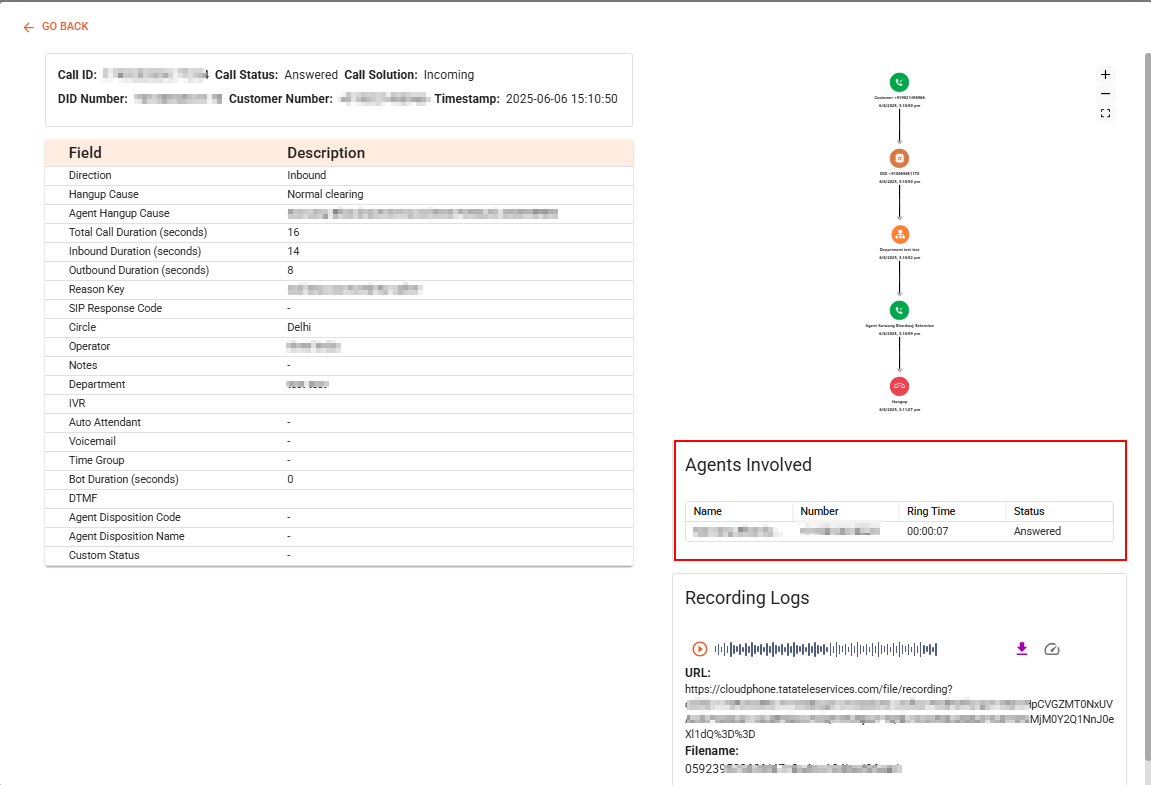This screenshot has width=1151, height=785.
Task: Select the DID node icon in call flow
Action: [899, 158]
